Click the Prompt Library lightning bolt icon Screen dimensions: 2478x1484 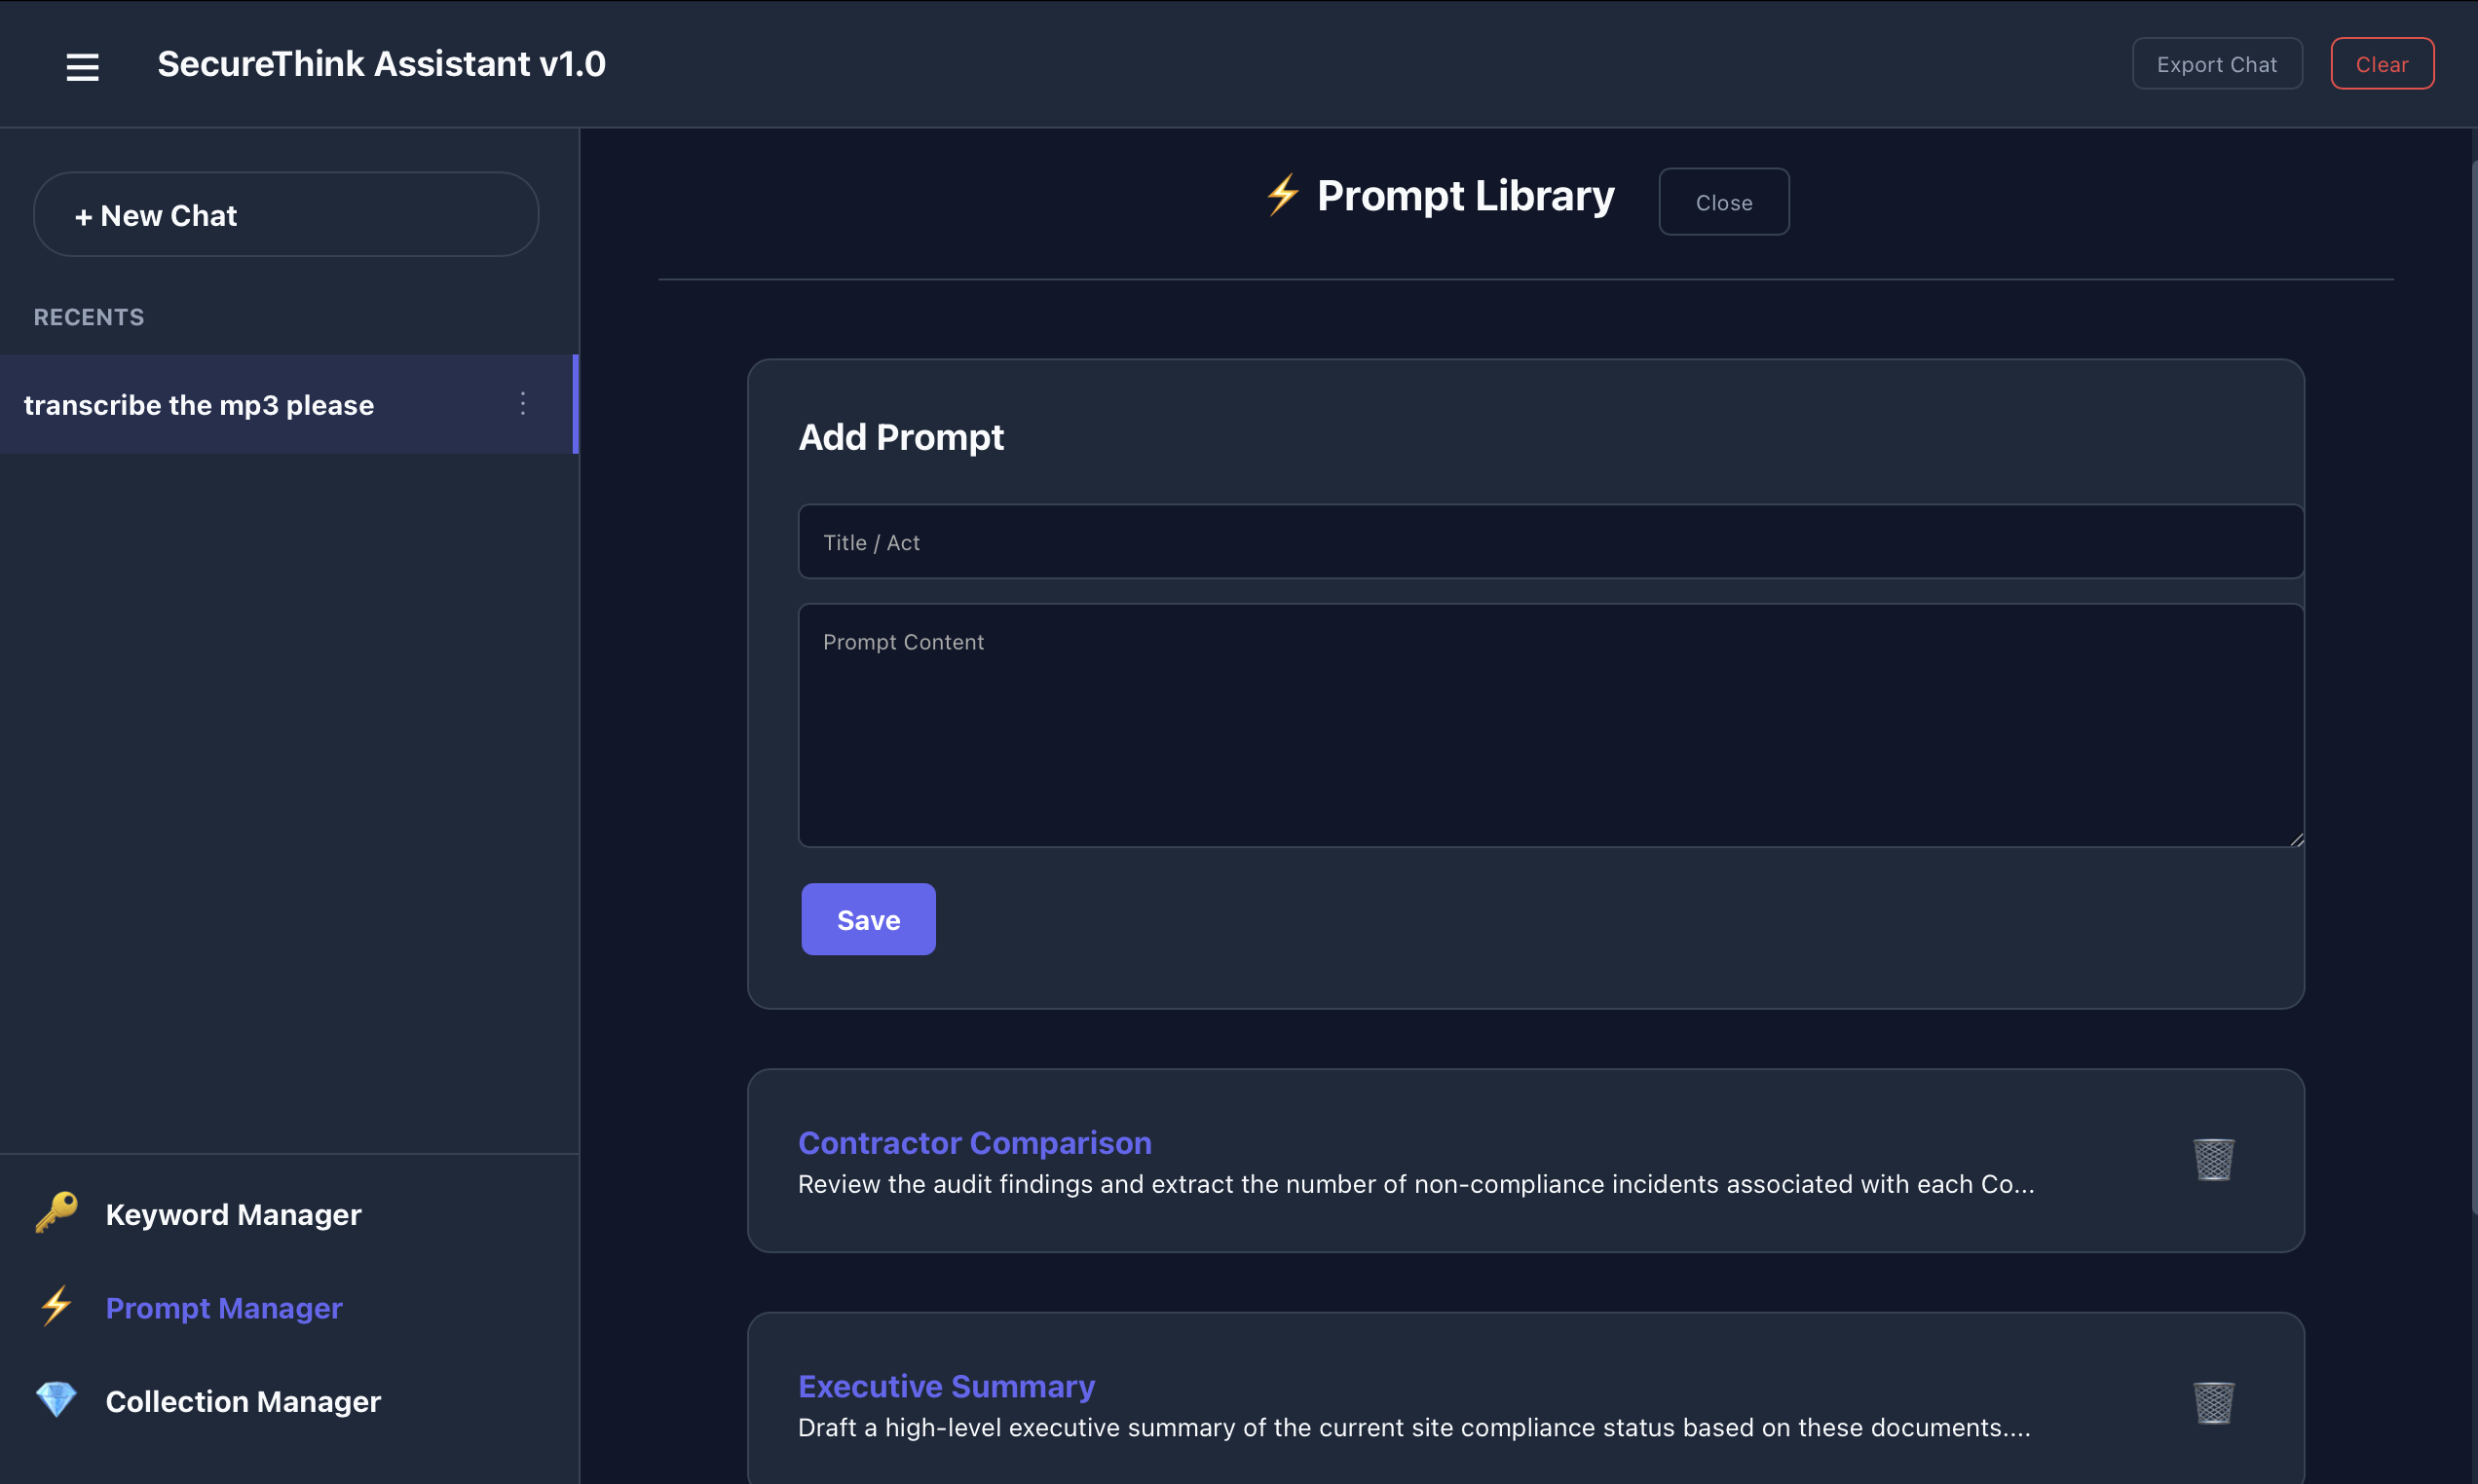tap(1282, 195)
